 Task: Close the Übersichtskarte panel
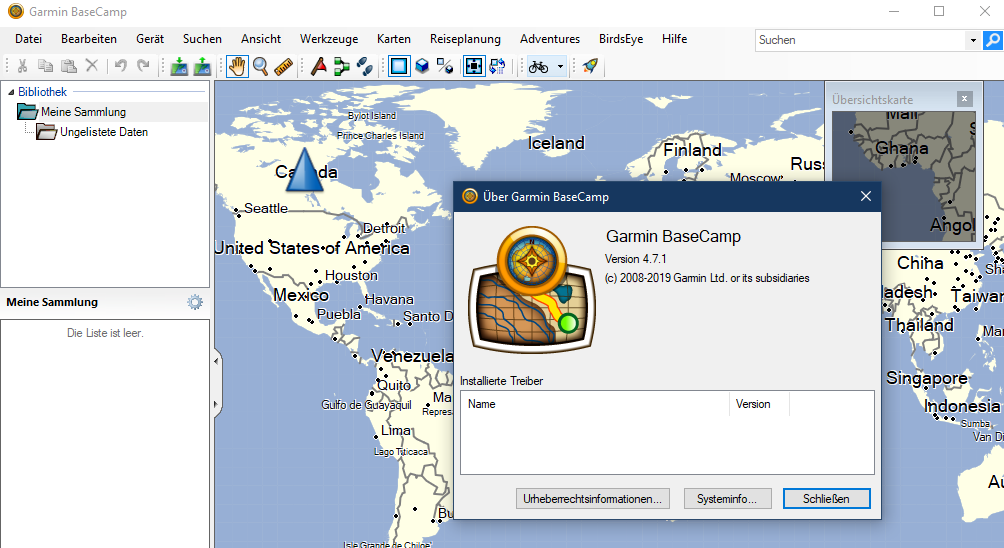pyautogui.click(x=964, y=99)
